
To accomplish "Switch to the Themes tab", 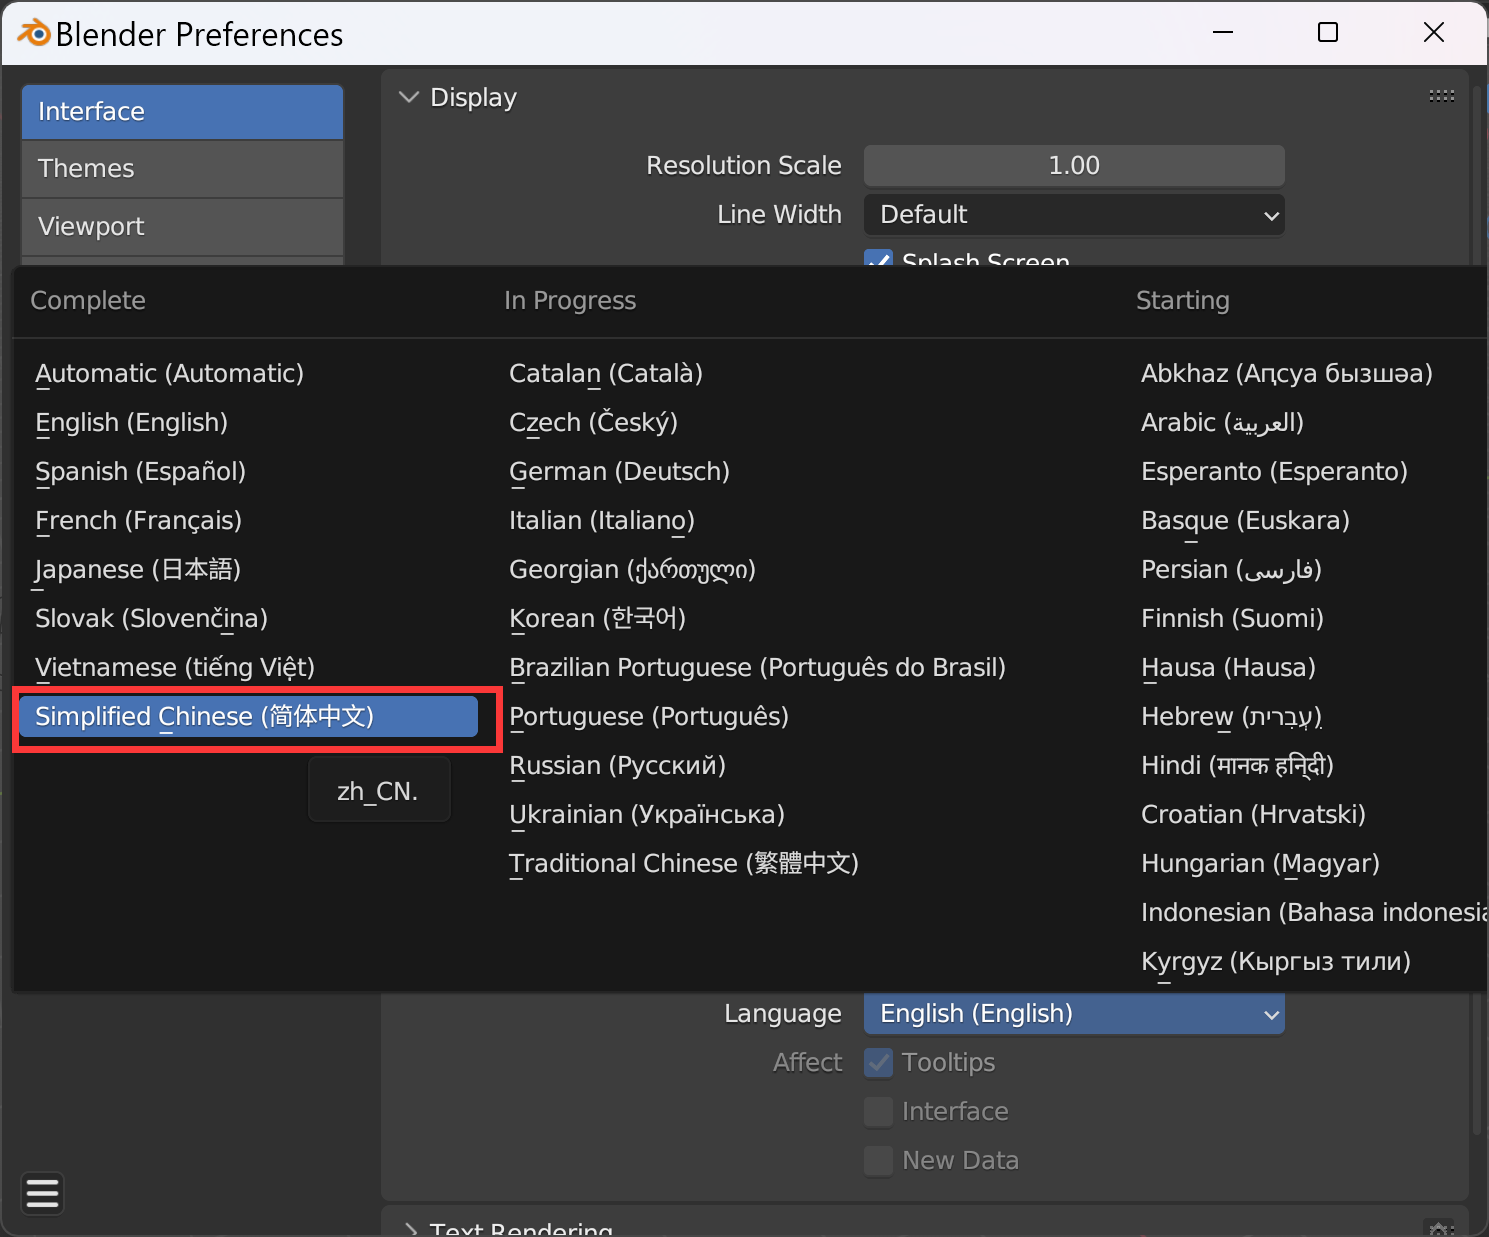I will tap(182, 169).
